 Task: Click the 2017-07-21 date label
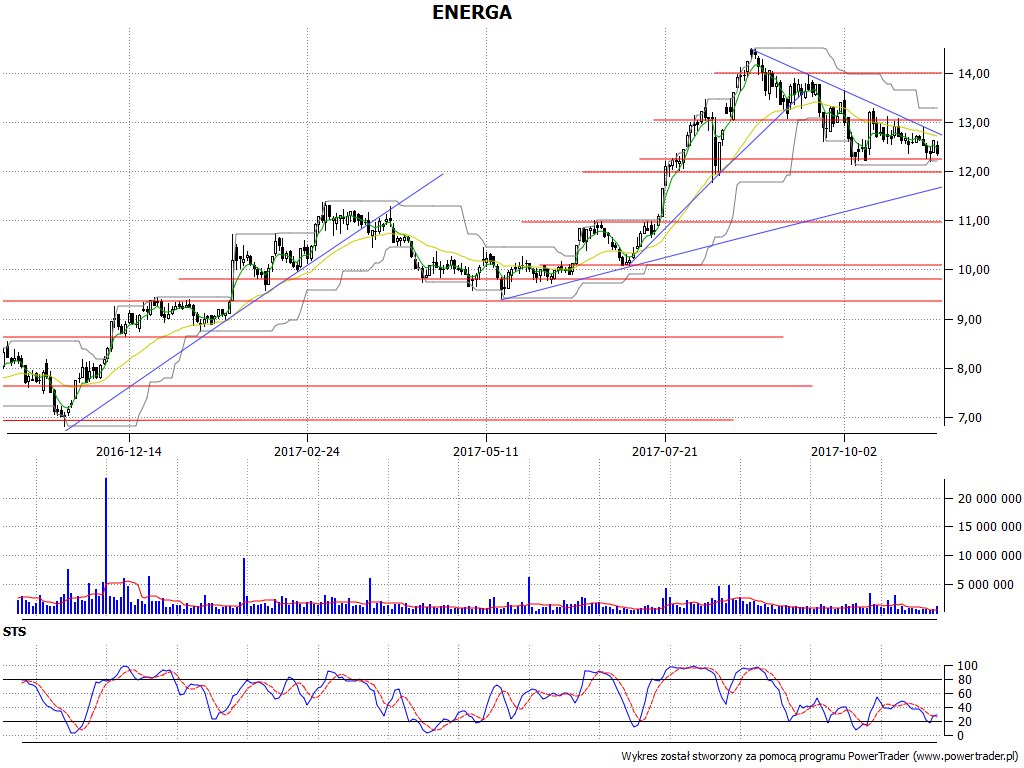[x=665, y=451]
